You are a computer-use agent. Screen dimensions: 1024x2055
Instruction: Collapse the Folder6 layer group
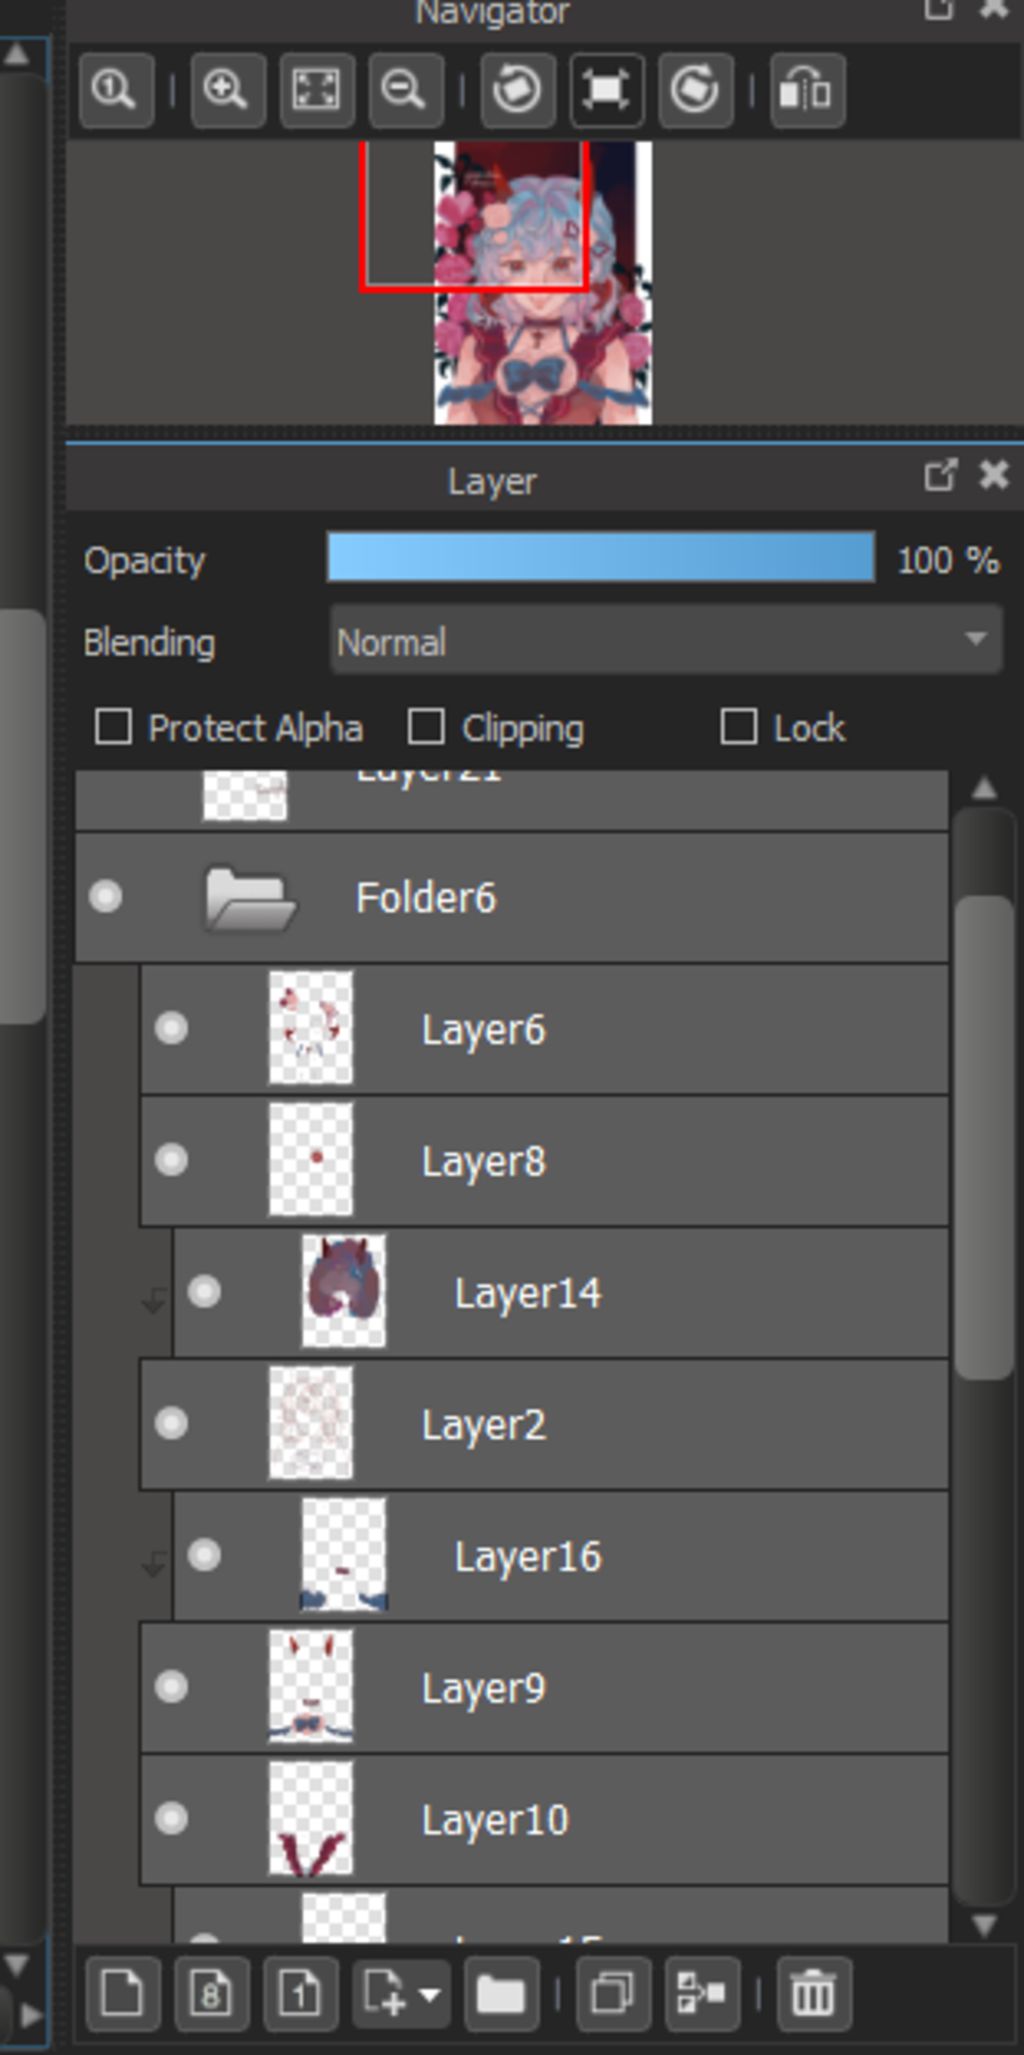tap(250, 898)
